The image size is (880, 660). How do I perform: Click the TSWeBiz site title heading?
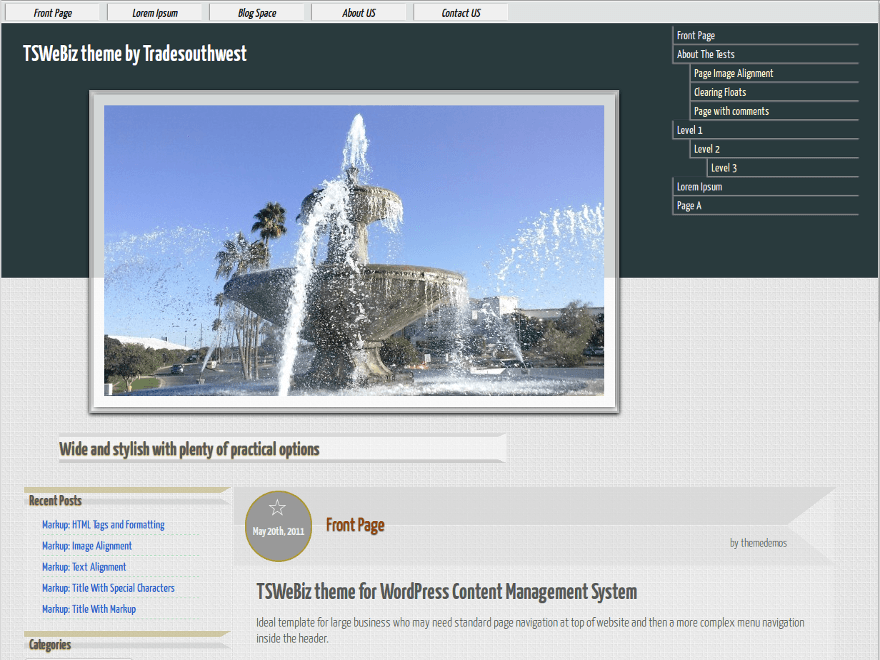pyautogui.click(x=134, y=54)
